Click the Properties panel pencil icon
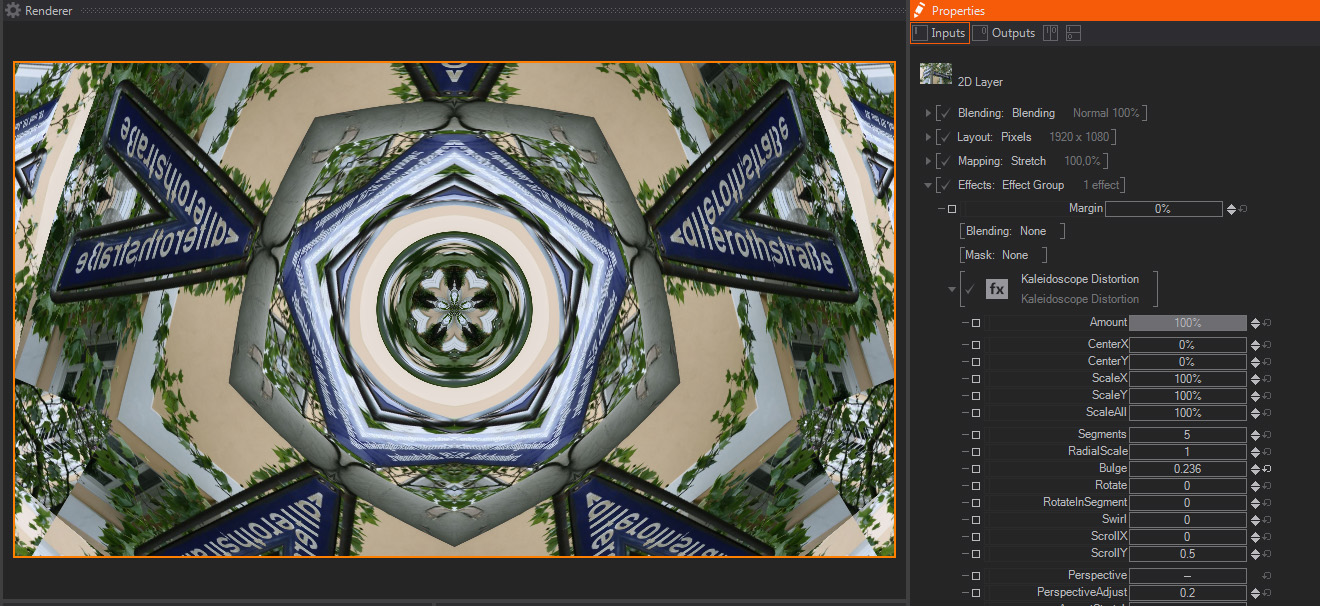1320x606 pixels. pos(919,10)
